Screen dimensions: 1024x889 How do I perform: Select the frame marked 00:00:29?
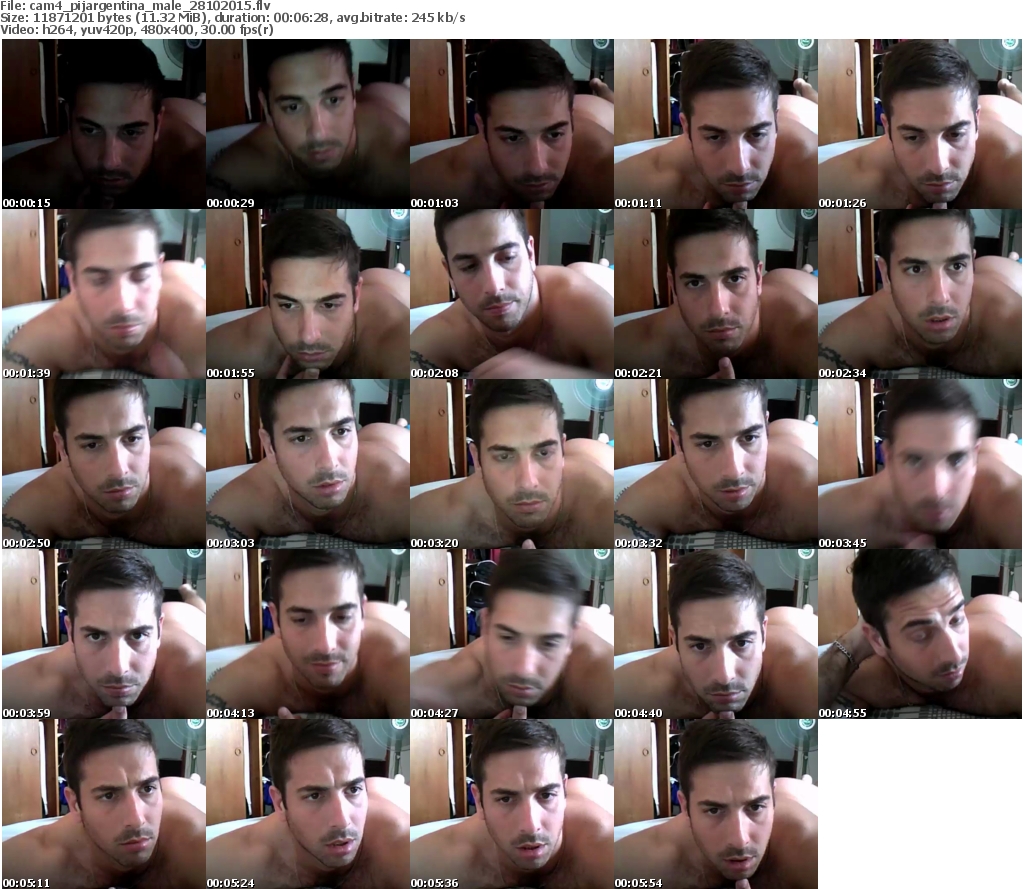(x=308, y=124)
